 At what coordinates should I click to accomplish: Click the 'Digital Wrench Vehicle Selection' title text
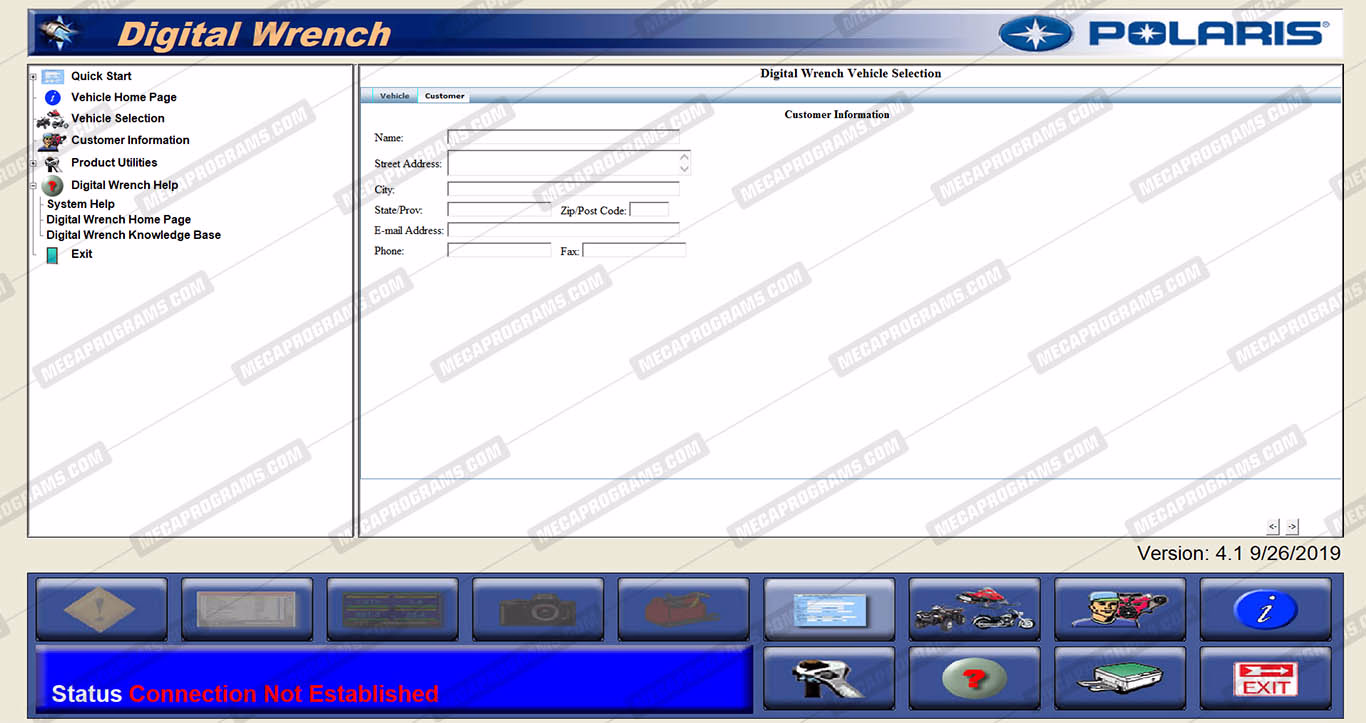coord(851,73)
